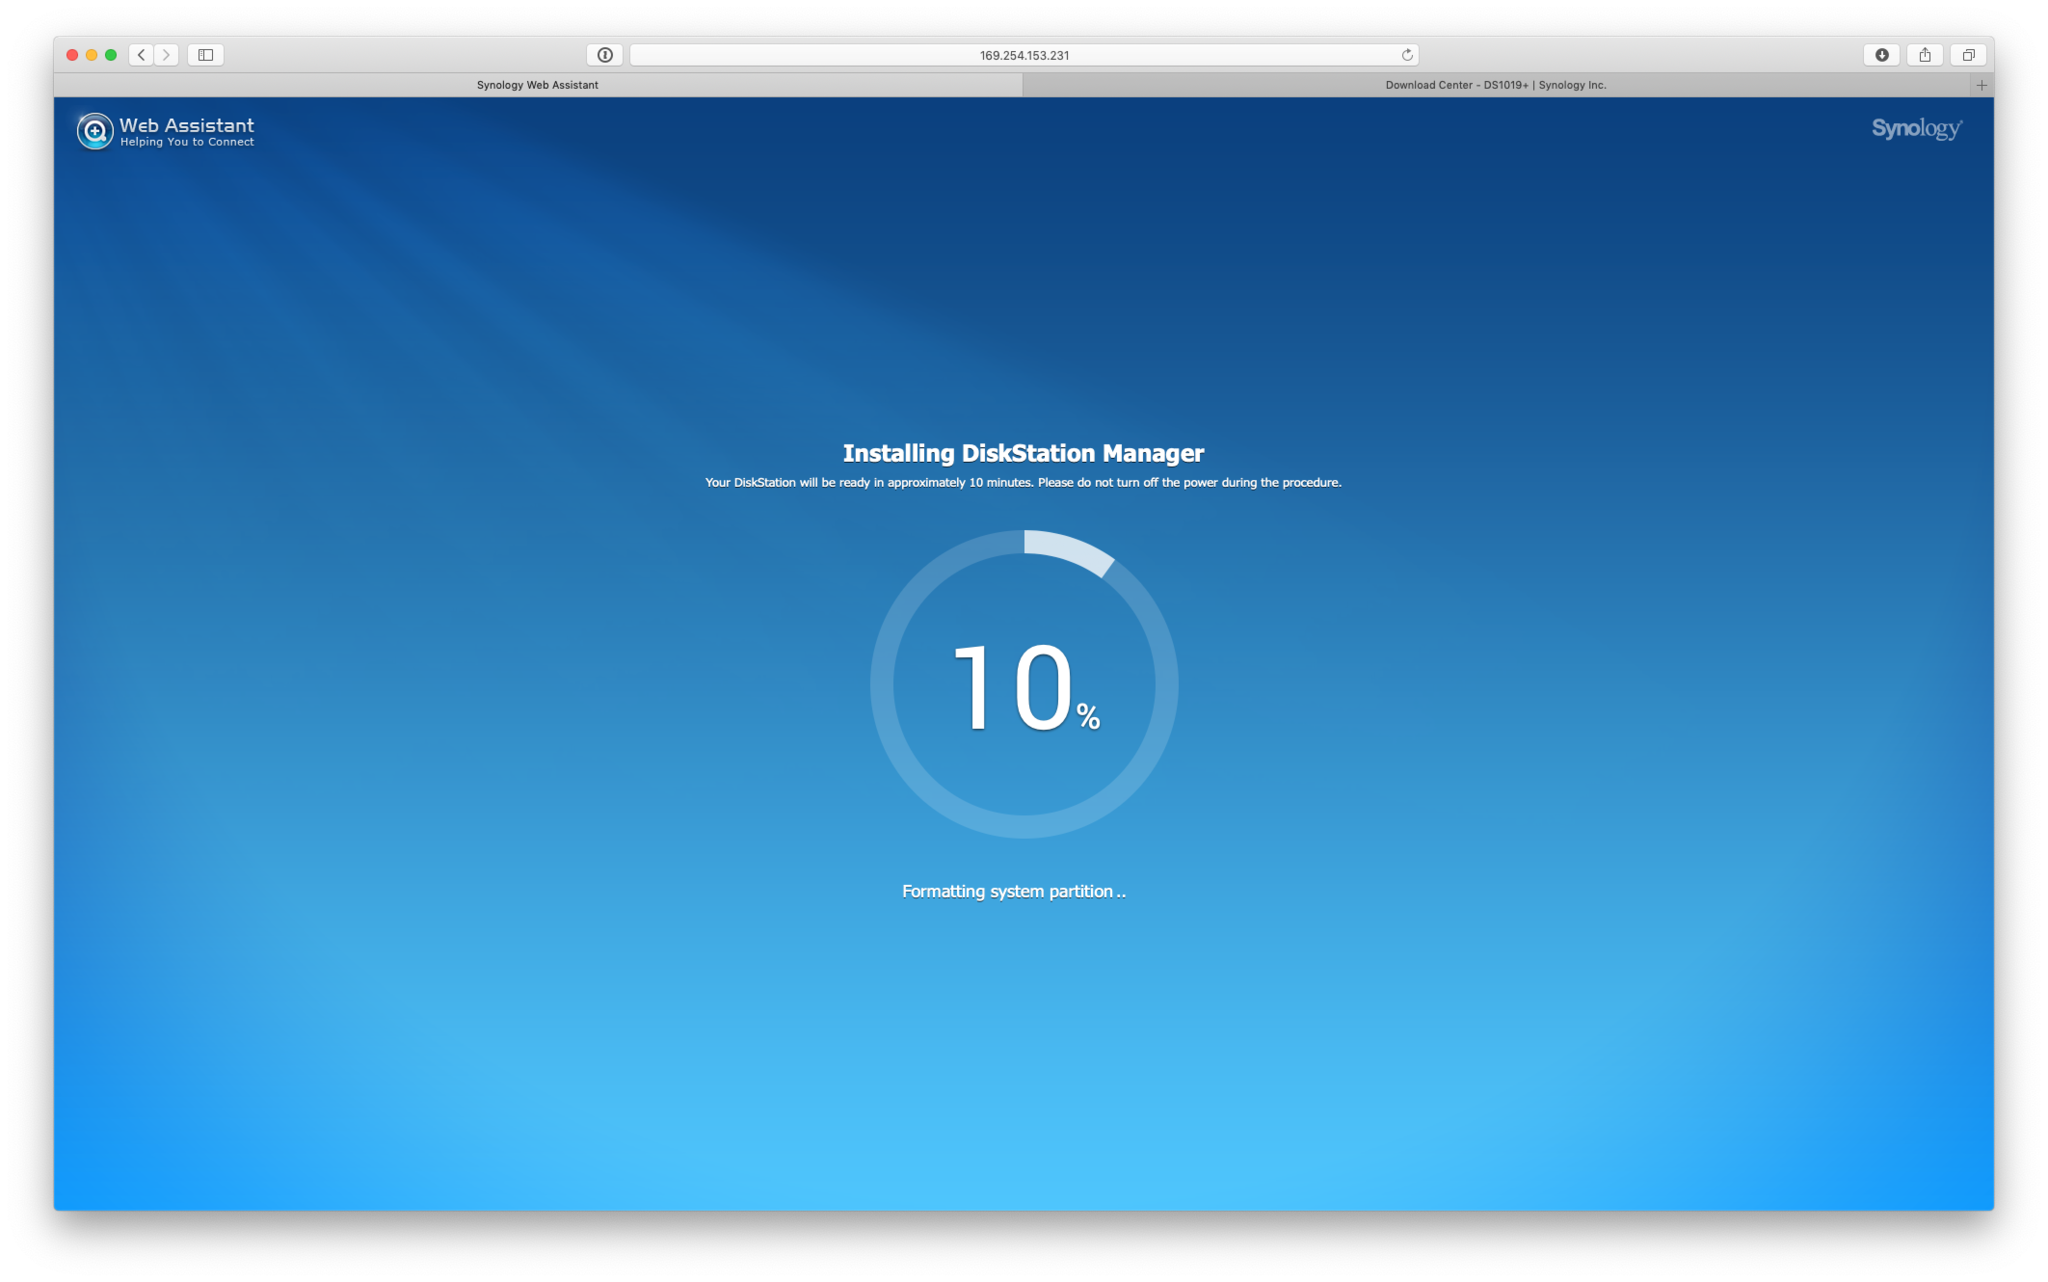Switch to the Synology Web Assistant tab
Screen dimensions: 2048x1282
(538, 85)
